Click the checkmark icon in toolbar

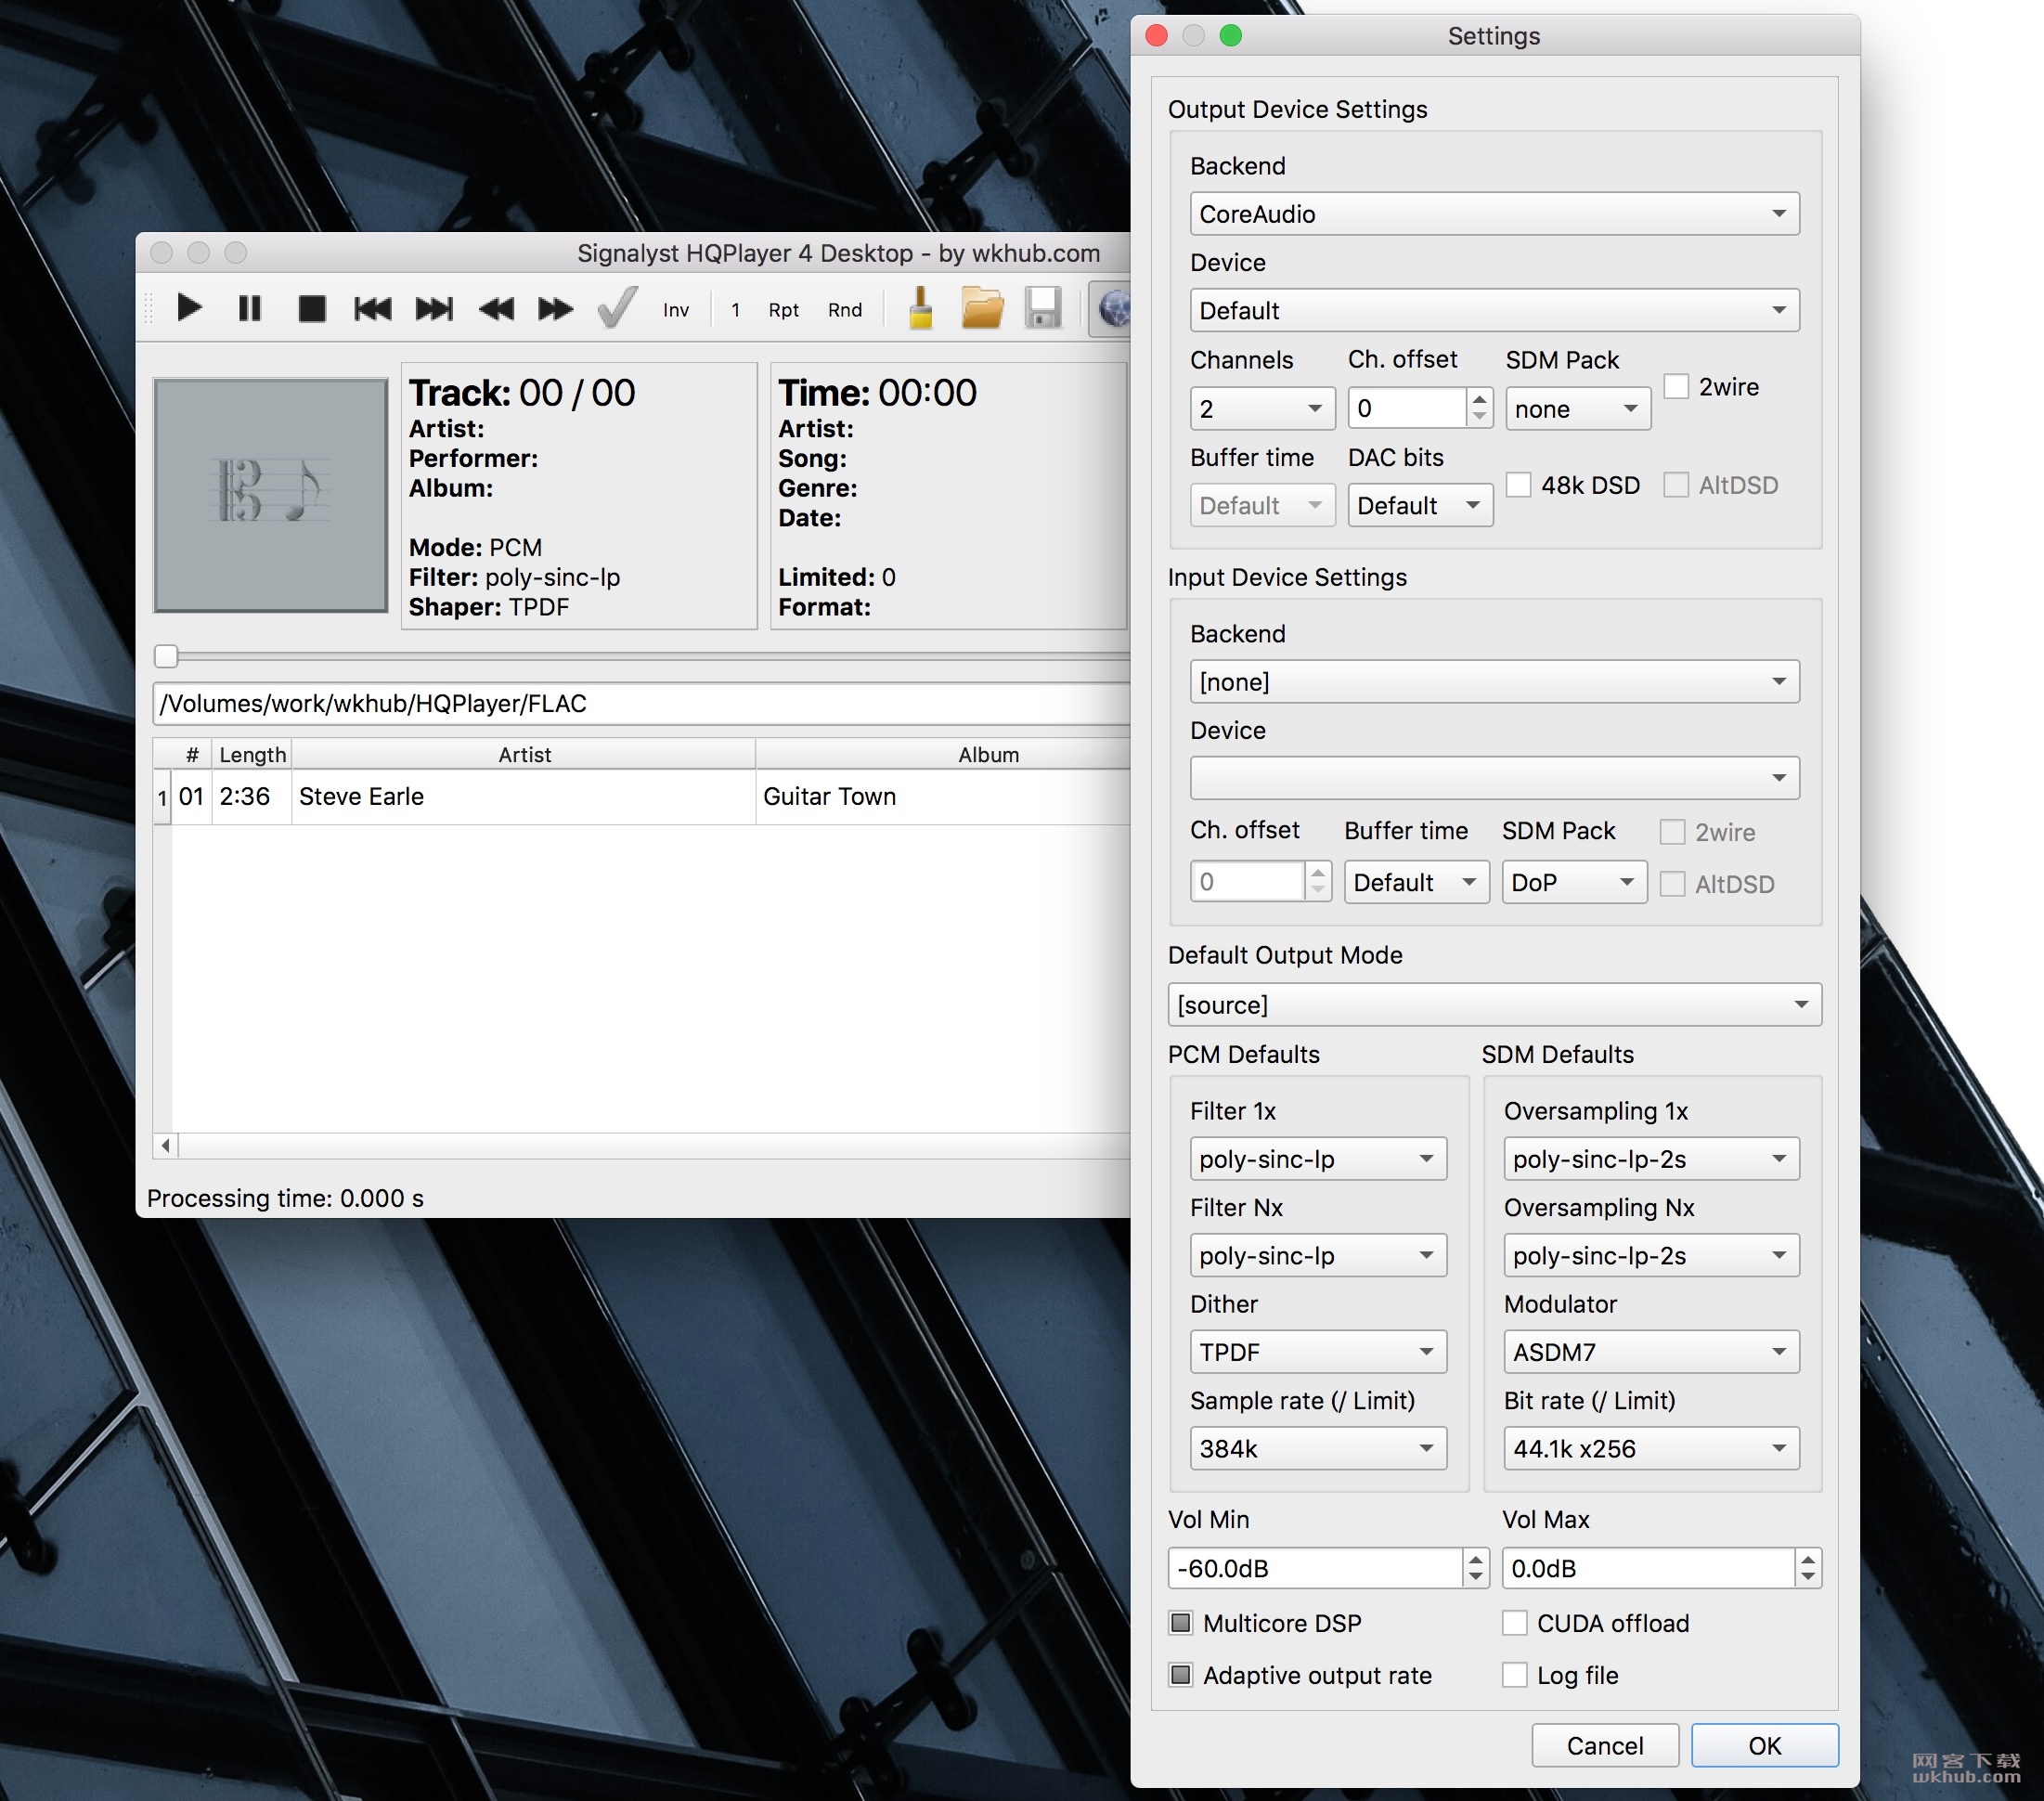click(616, 308)
